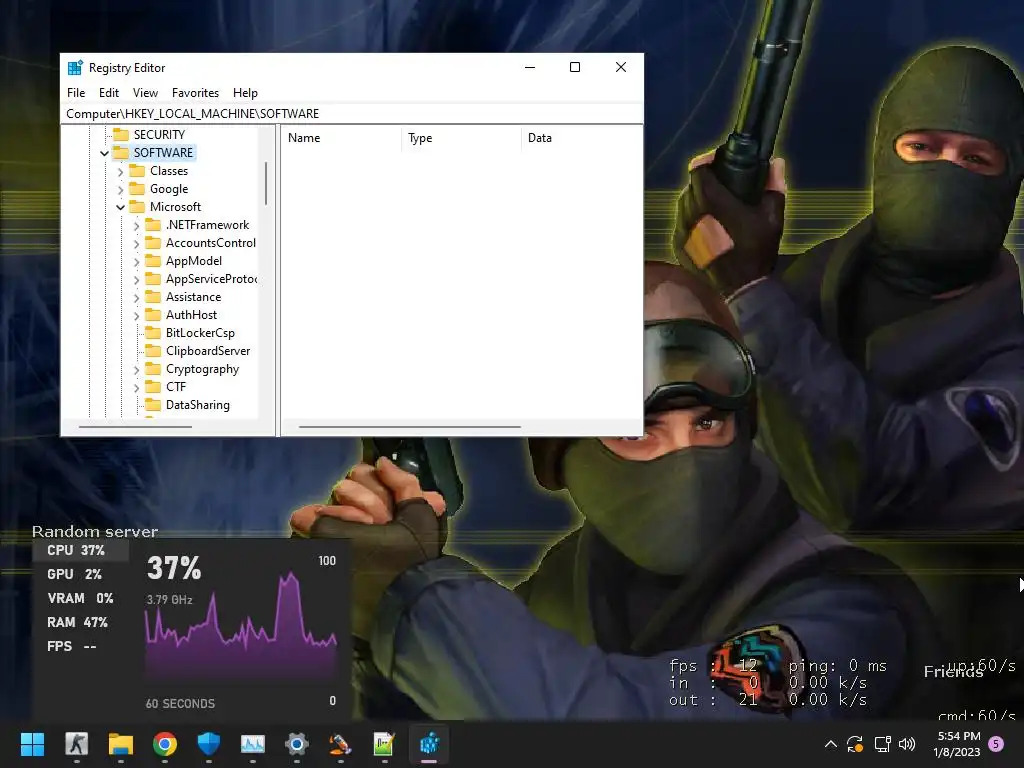Open the Favorites menu
The width and height of the screenshot is (1024, 768).
195,93
